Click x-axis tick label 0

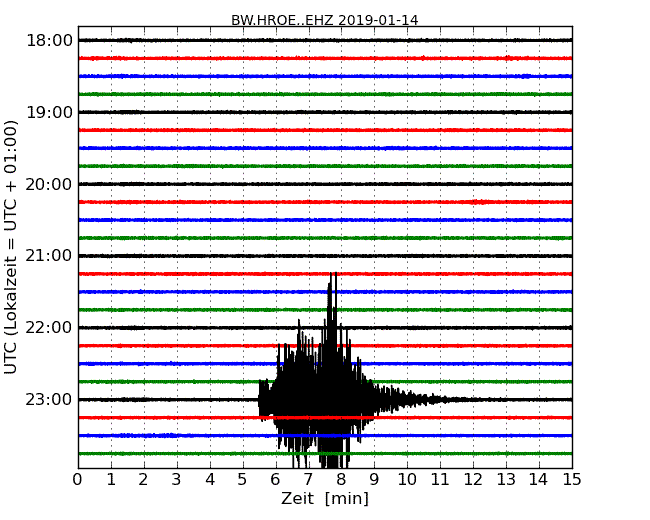78,480
